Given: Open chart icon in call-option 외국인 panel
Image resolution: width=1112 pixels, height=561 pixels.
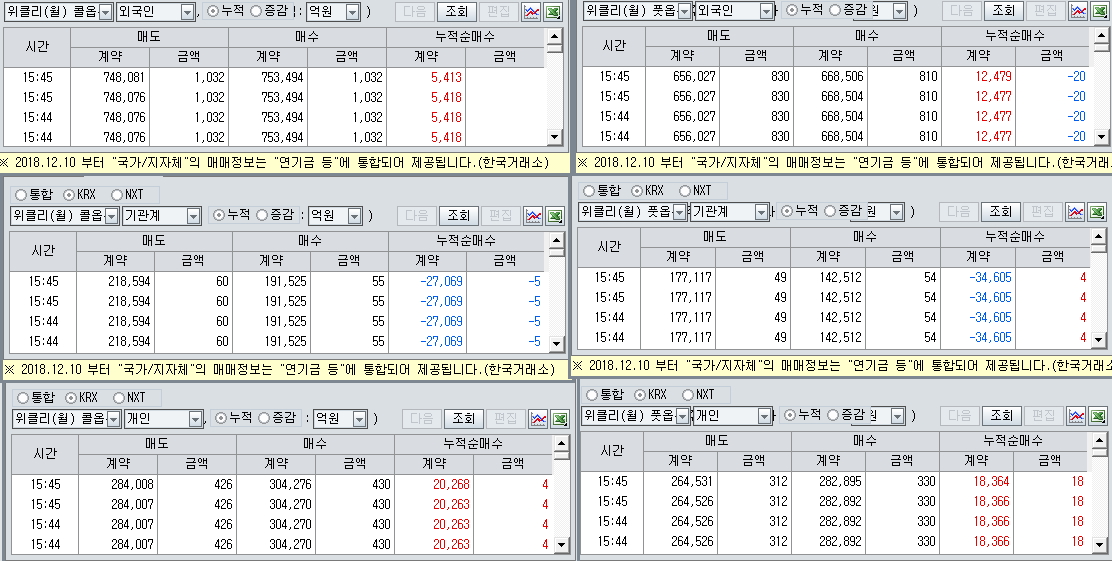Looking at the screenshot, I should pyautogui.click(x=533, y=12).
